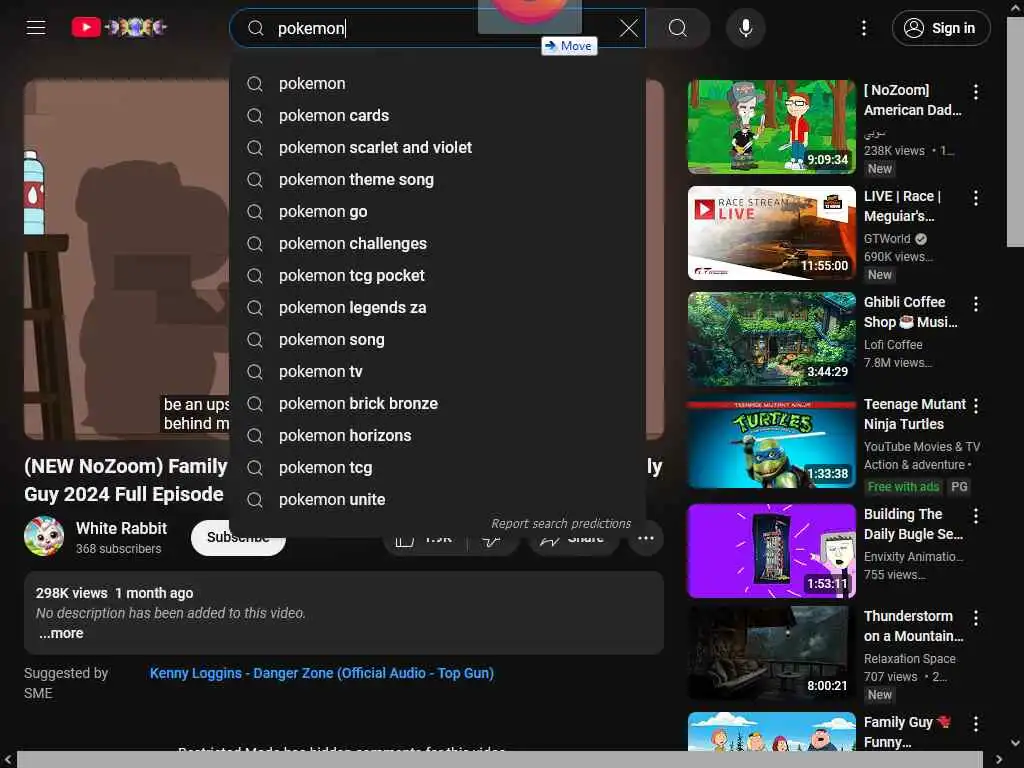This screenshot has height=768, width=1024.
Task: Open White Rabbit channel avatar
Action: point(44,536)
